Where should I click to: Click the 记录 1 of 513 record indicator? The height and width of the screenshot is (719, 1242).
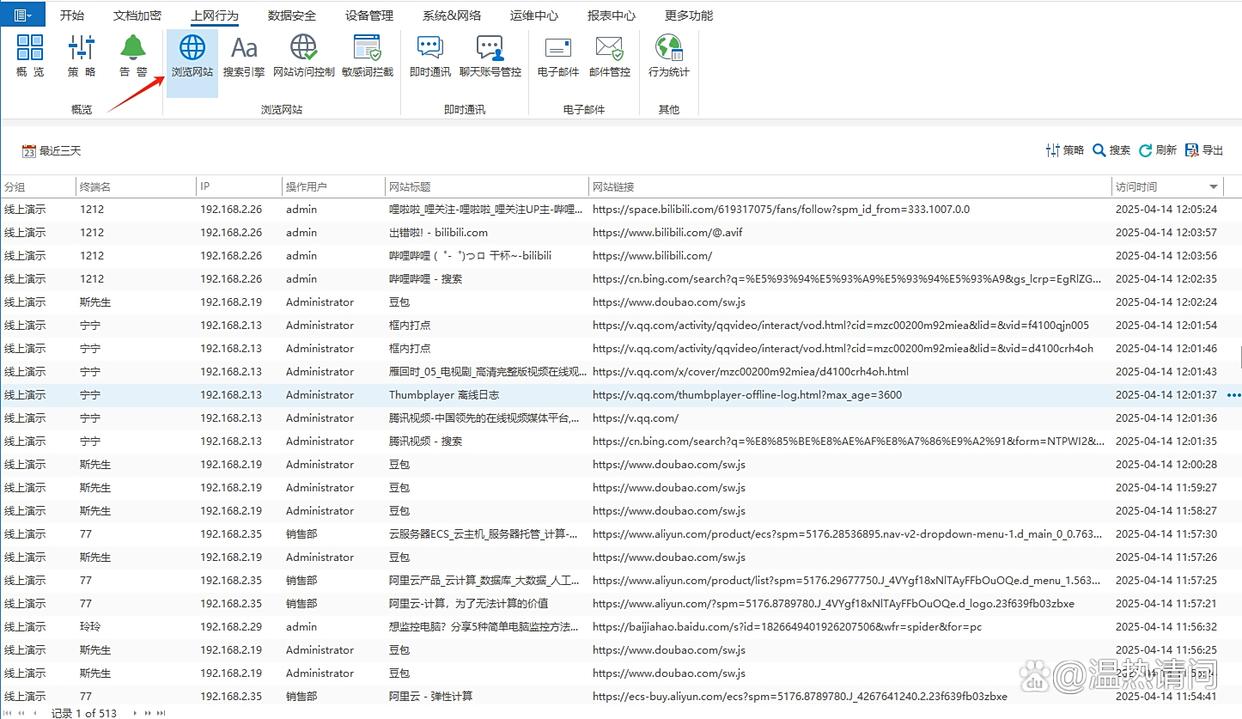coord(84,713)
